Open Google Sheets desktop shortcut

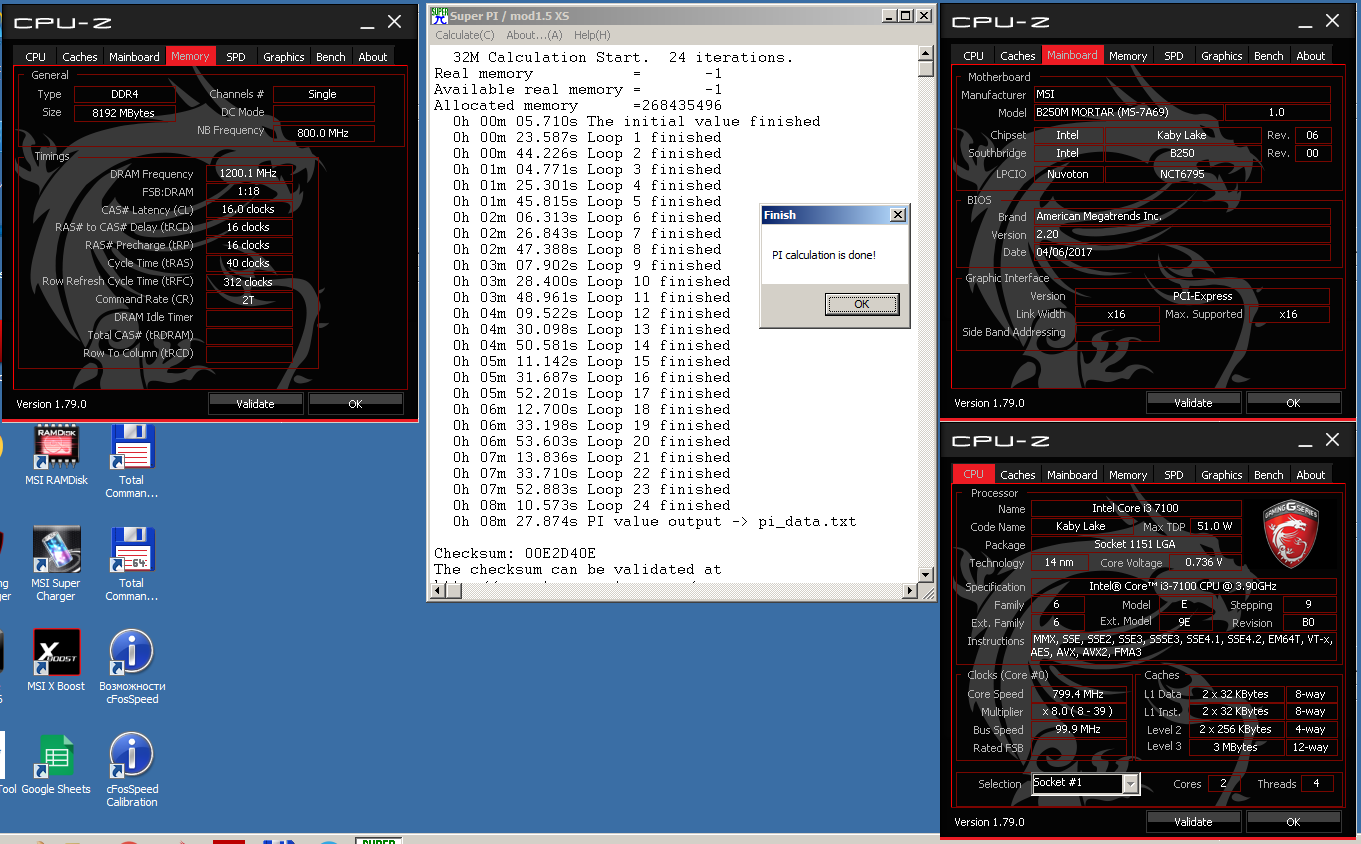click(x=56, y=764)
